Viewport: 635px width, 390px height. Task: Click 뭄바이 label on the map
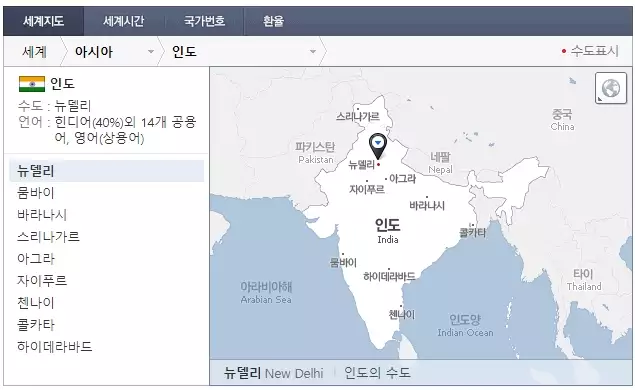pos(343,262)
